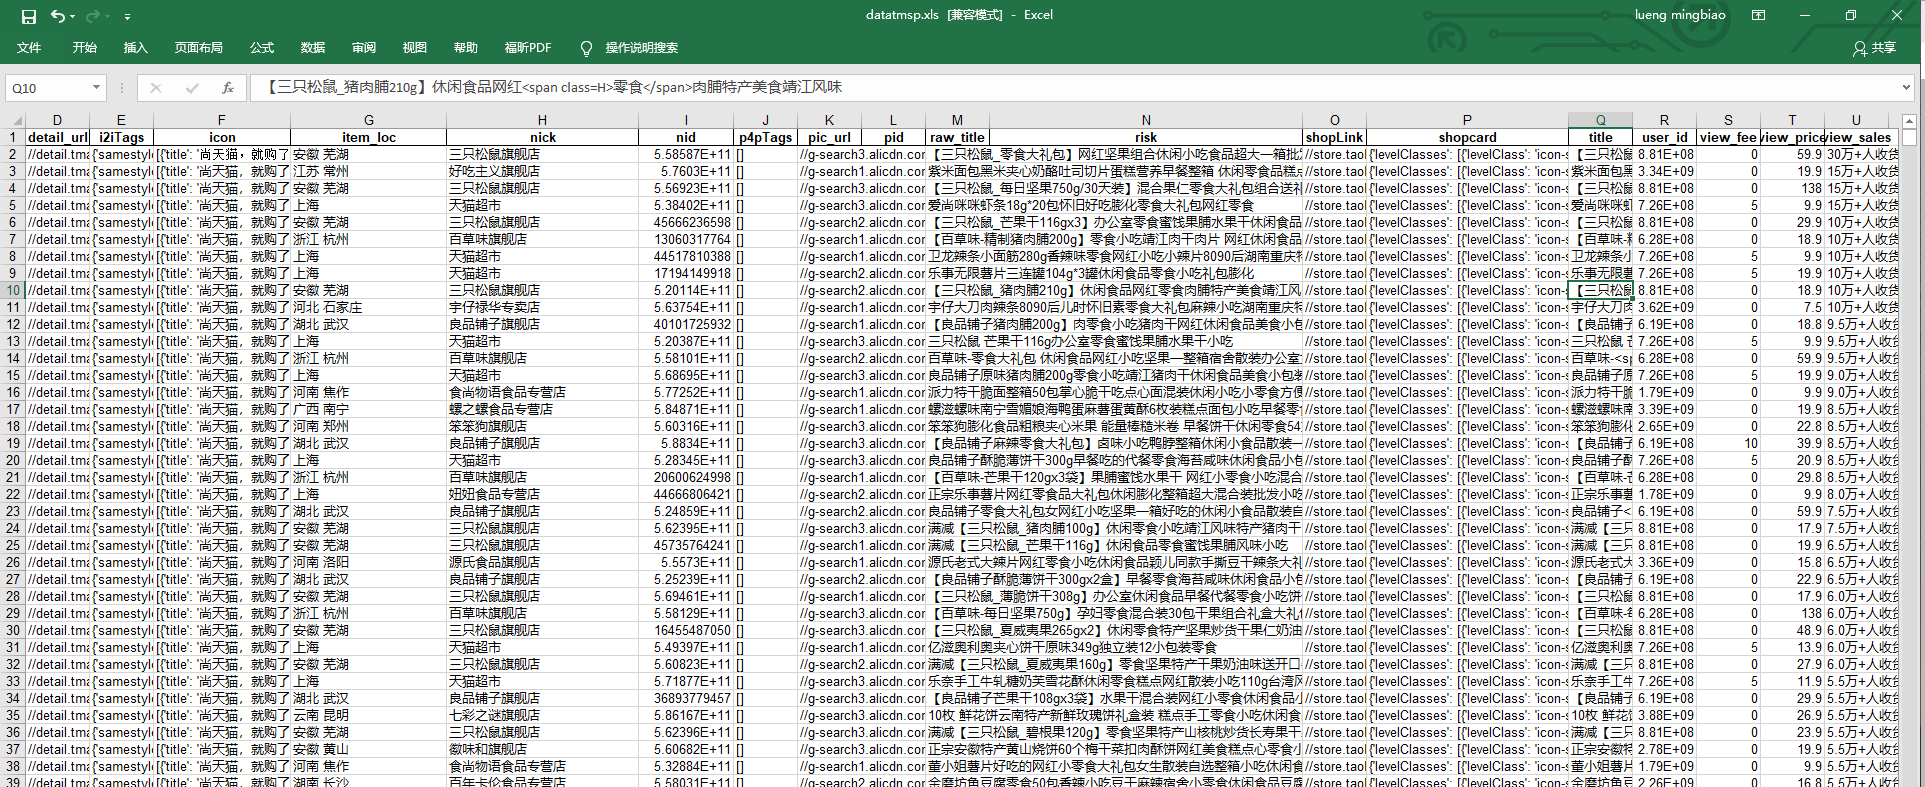Switch to the 视图 tab
Image resolution: width=1925 pixels, height=787 pixels.
(x=415, y=48)
